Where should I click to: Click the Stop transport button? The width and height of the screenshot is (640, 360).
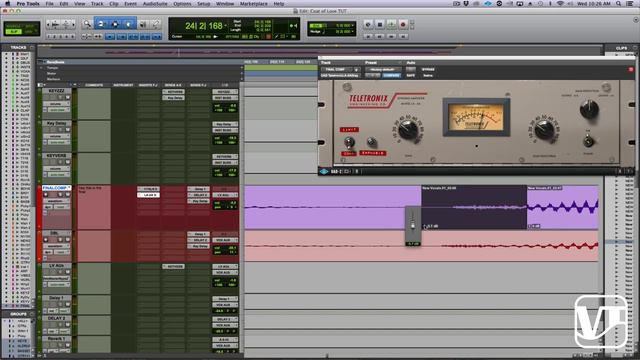(x=380, y=24)
